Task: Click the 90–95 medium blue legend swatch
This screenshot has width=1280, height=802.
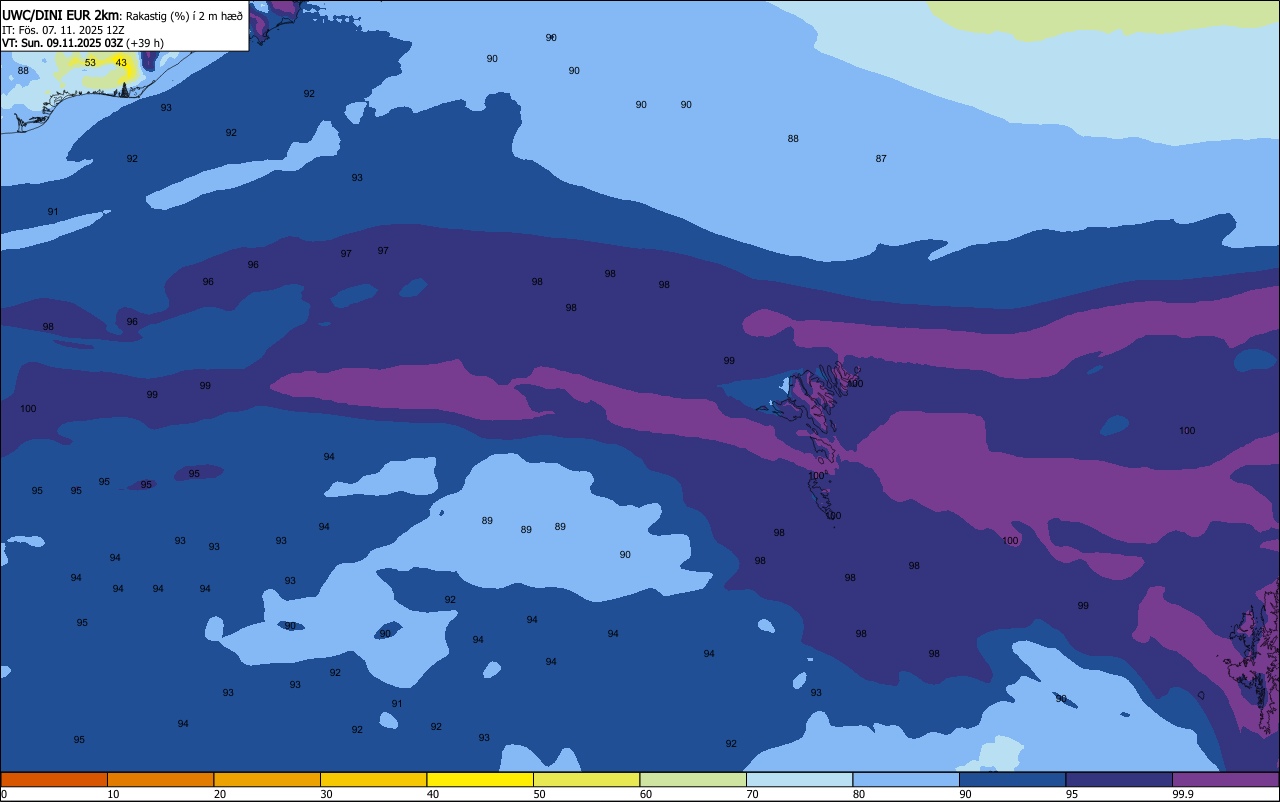Action: tap(1012, 779)
